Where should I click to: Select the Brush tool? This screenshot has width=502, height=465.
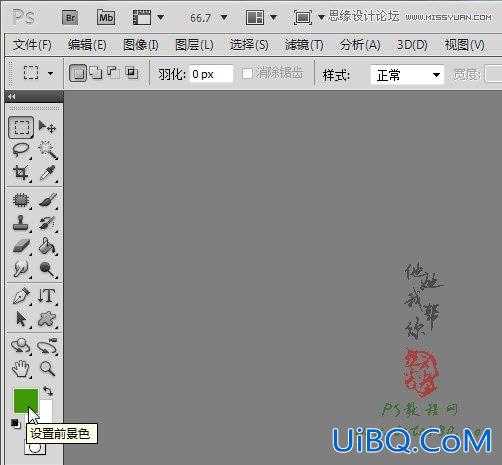47,200
